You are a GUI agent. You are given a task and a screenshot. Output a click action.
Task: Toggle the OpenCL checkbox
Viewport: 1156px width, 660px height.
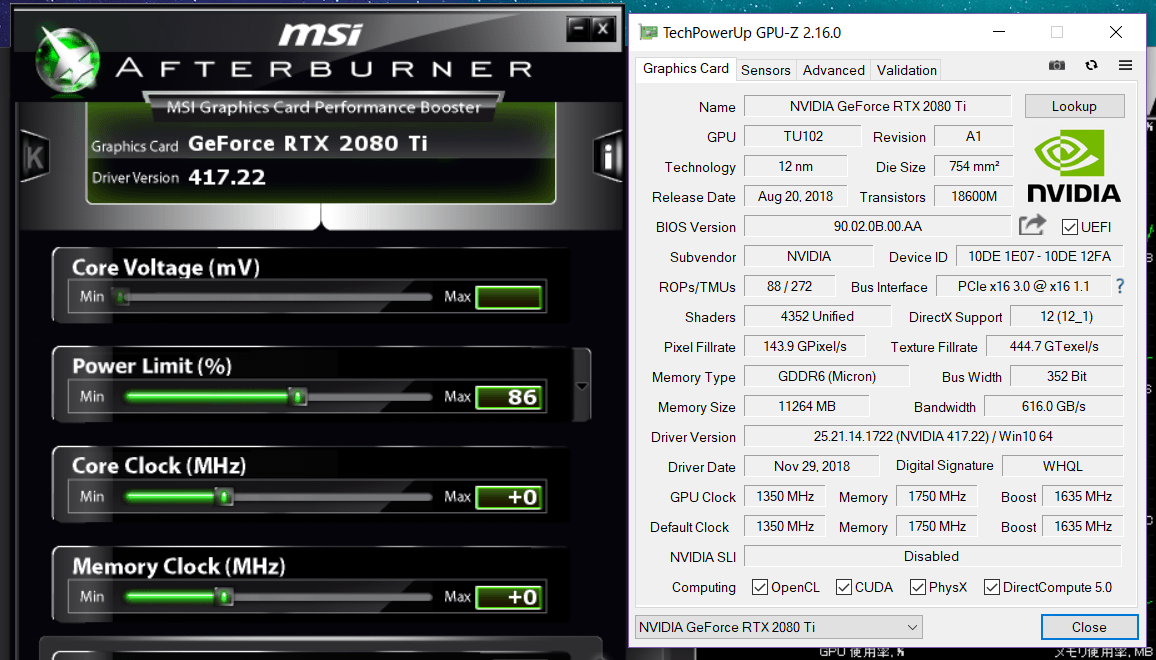pos(760,587)
